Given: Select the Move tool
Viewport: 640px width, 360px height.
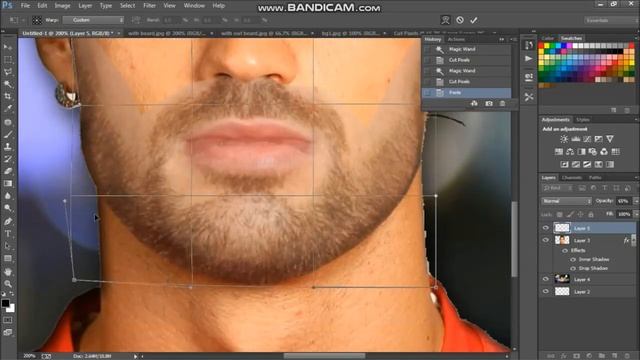Looking at the screenshot, I should click(x=8, y=47).
